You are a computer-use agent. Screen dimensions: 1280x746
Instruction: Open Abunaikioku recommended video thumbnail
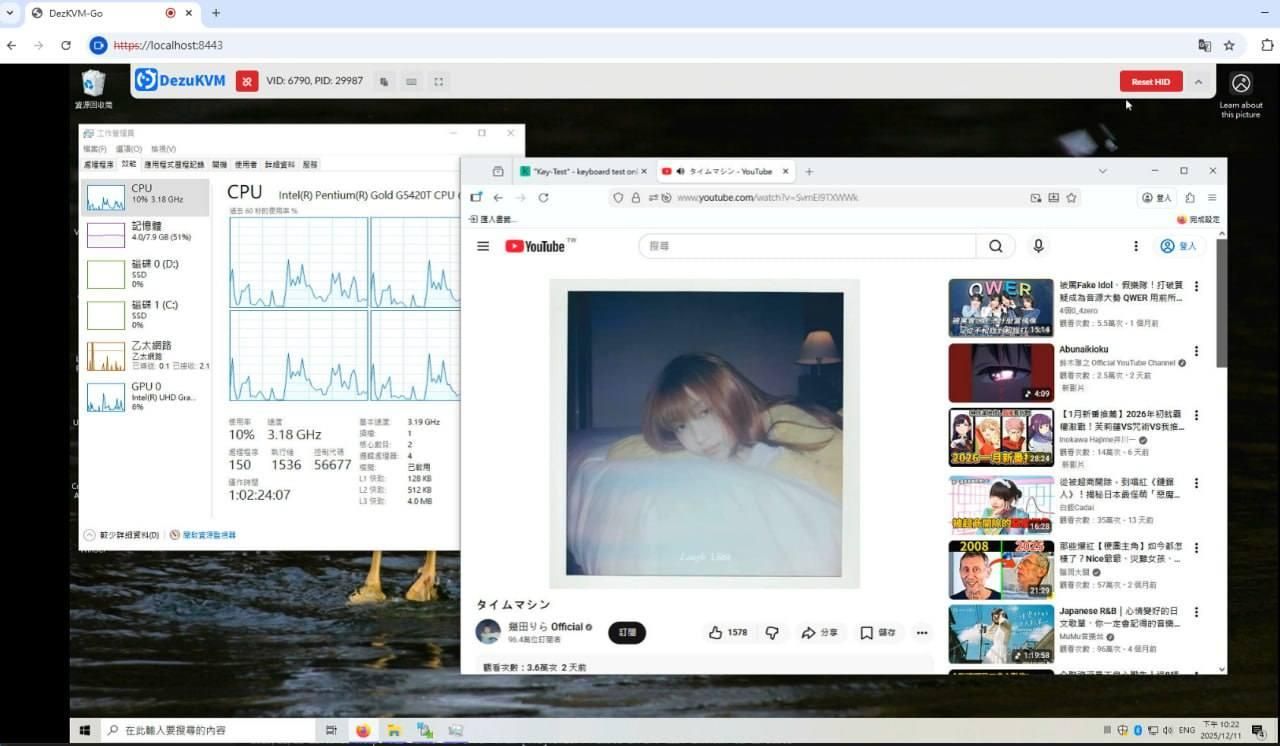pyautogui.click(x=1001, y=373)
